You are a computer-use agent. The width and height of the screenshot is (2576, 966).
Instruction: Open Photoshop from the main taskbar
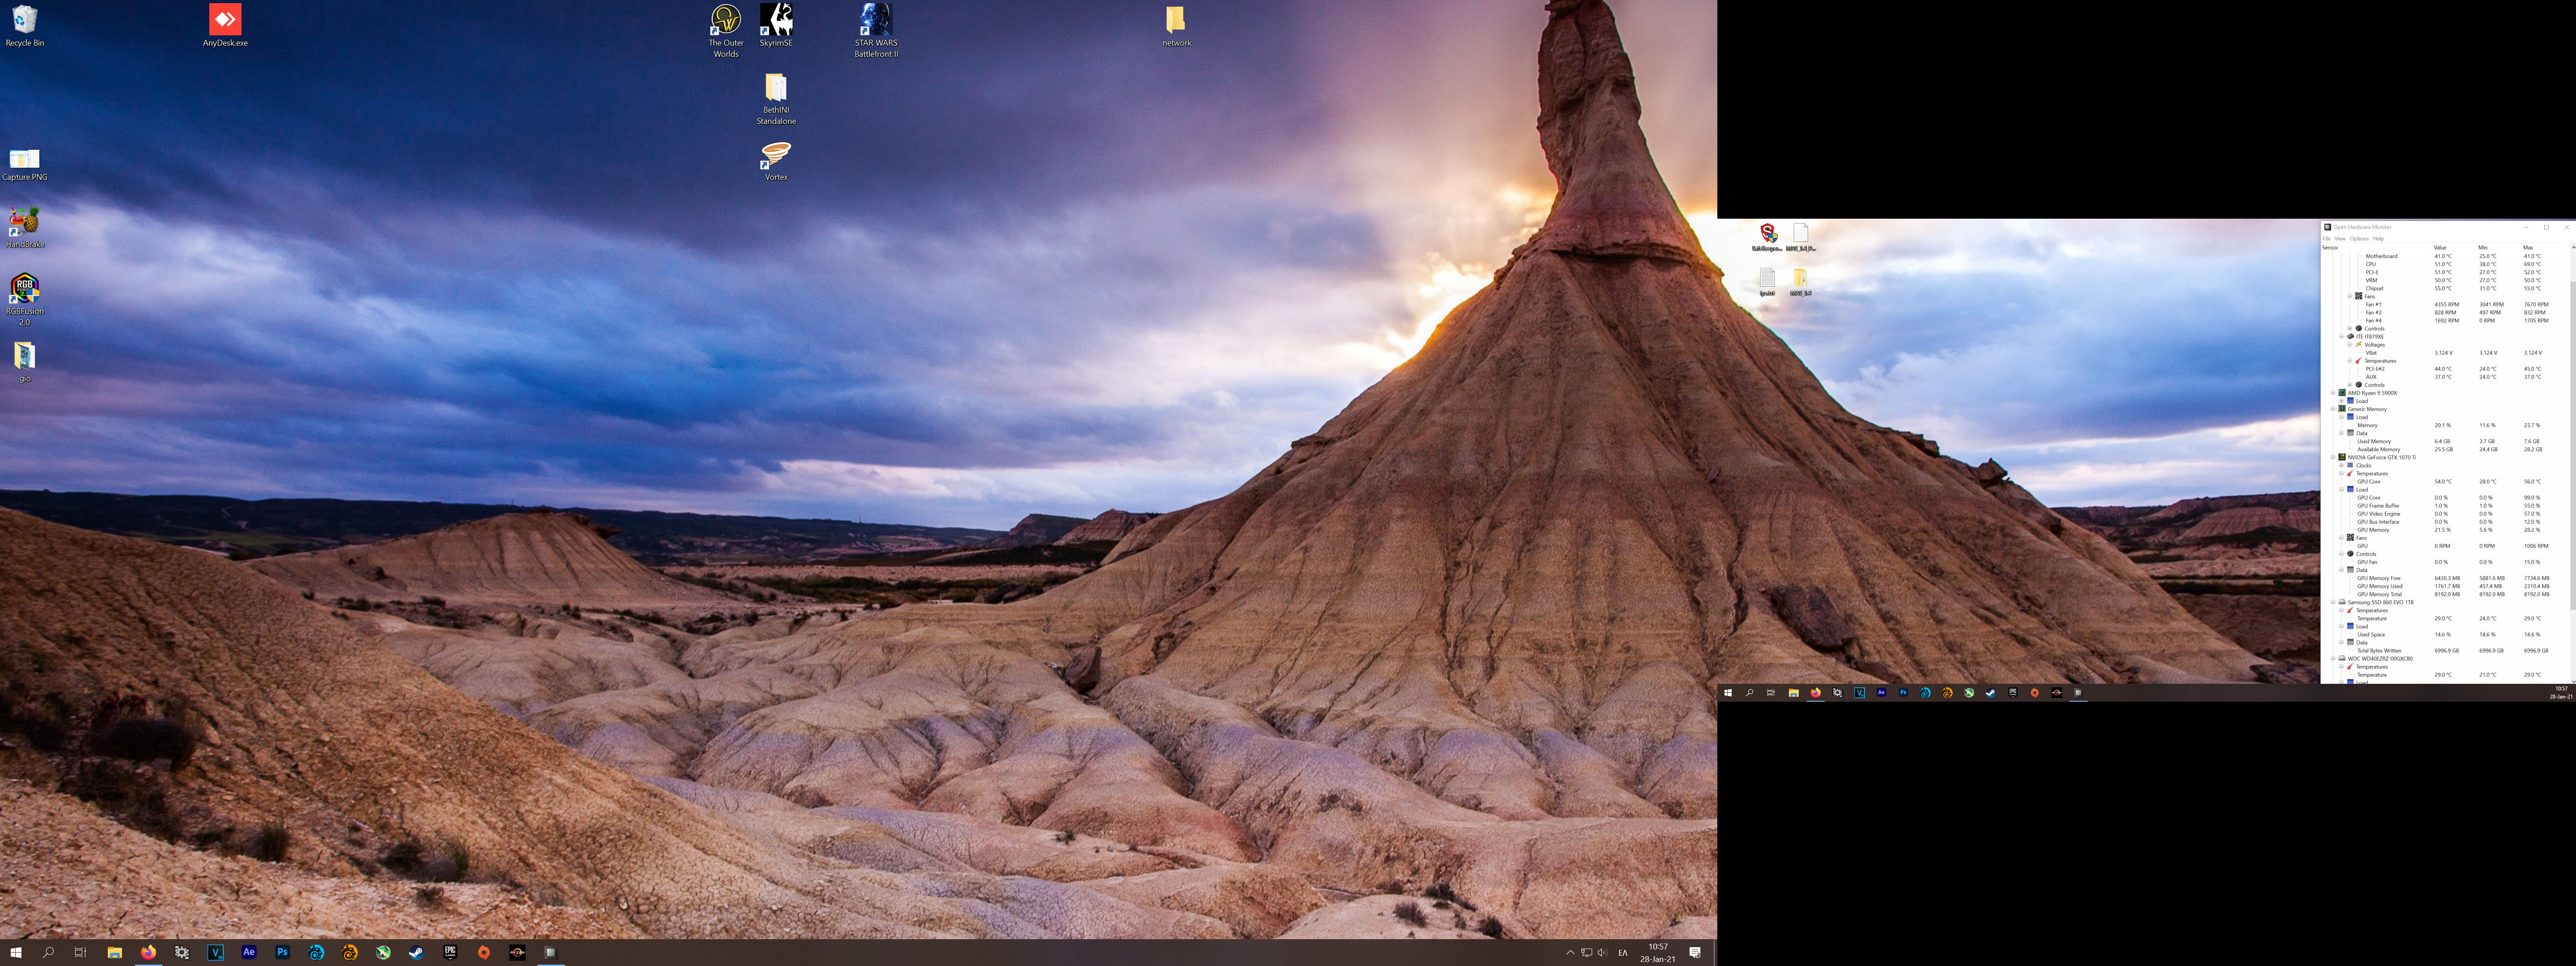(282, 952)
